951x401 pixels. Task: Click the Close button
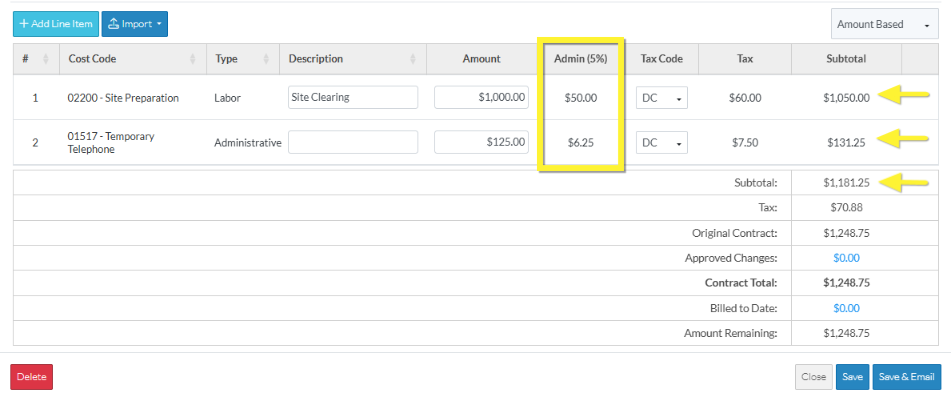pyautogui.click(x=813, y=377)
